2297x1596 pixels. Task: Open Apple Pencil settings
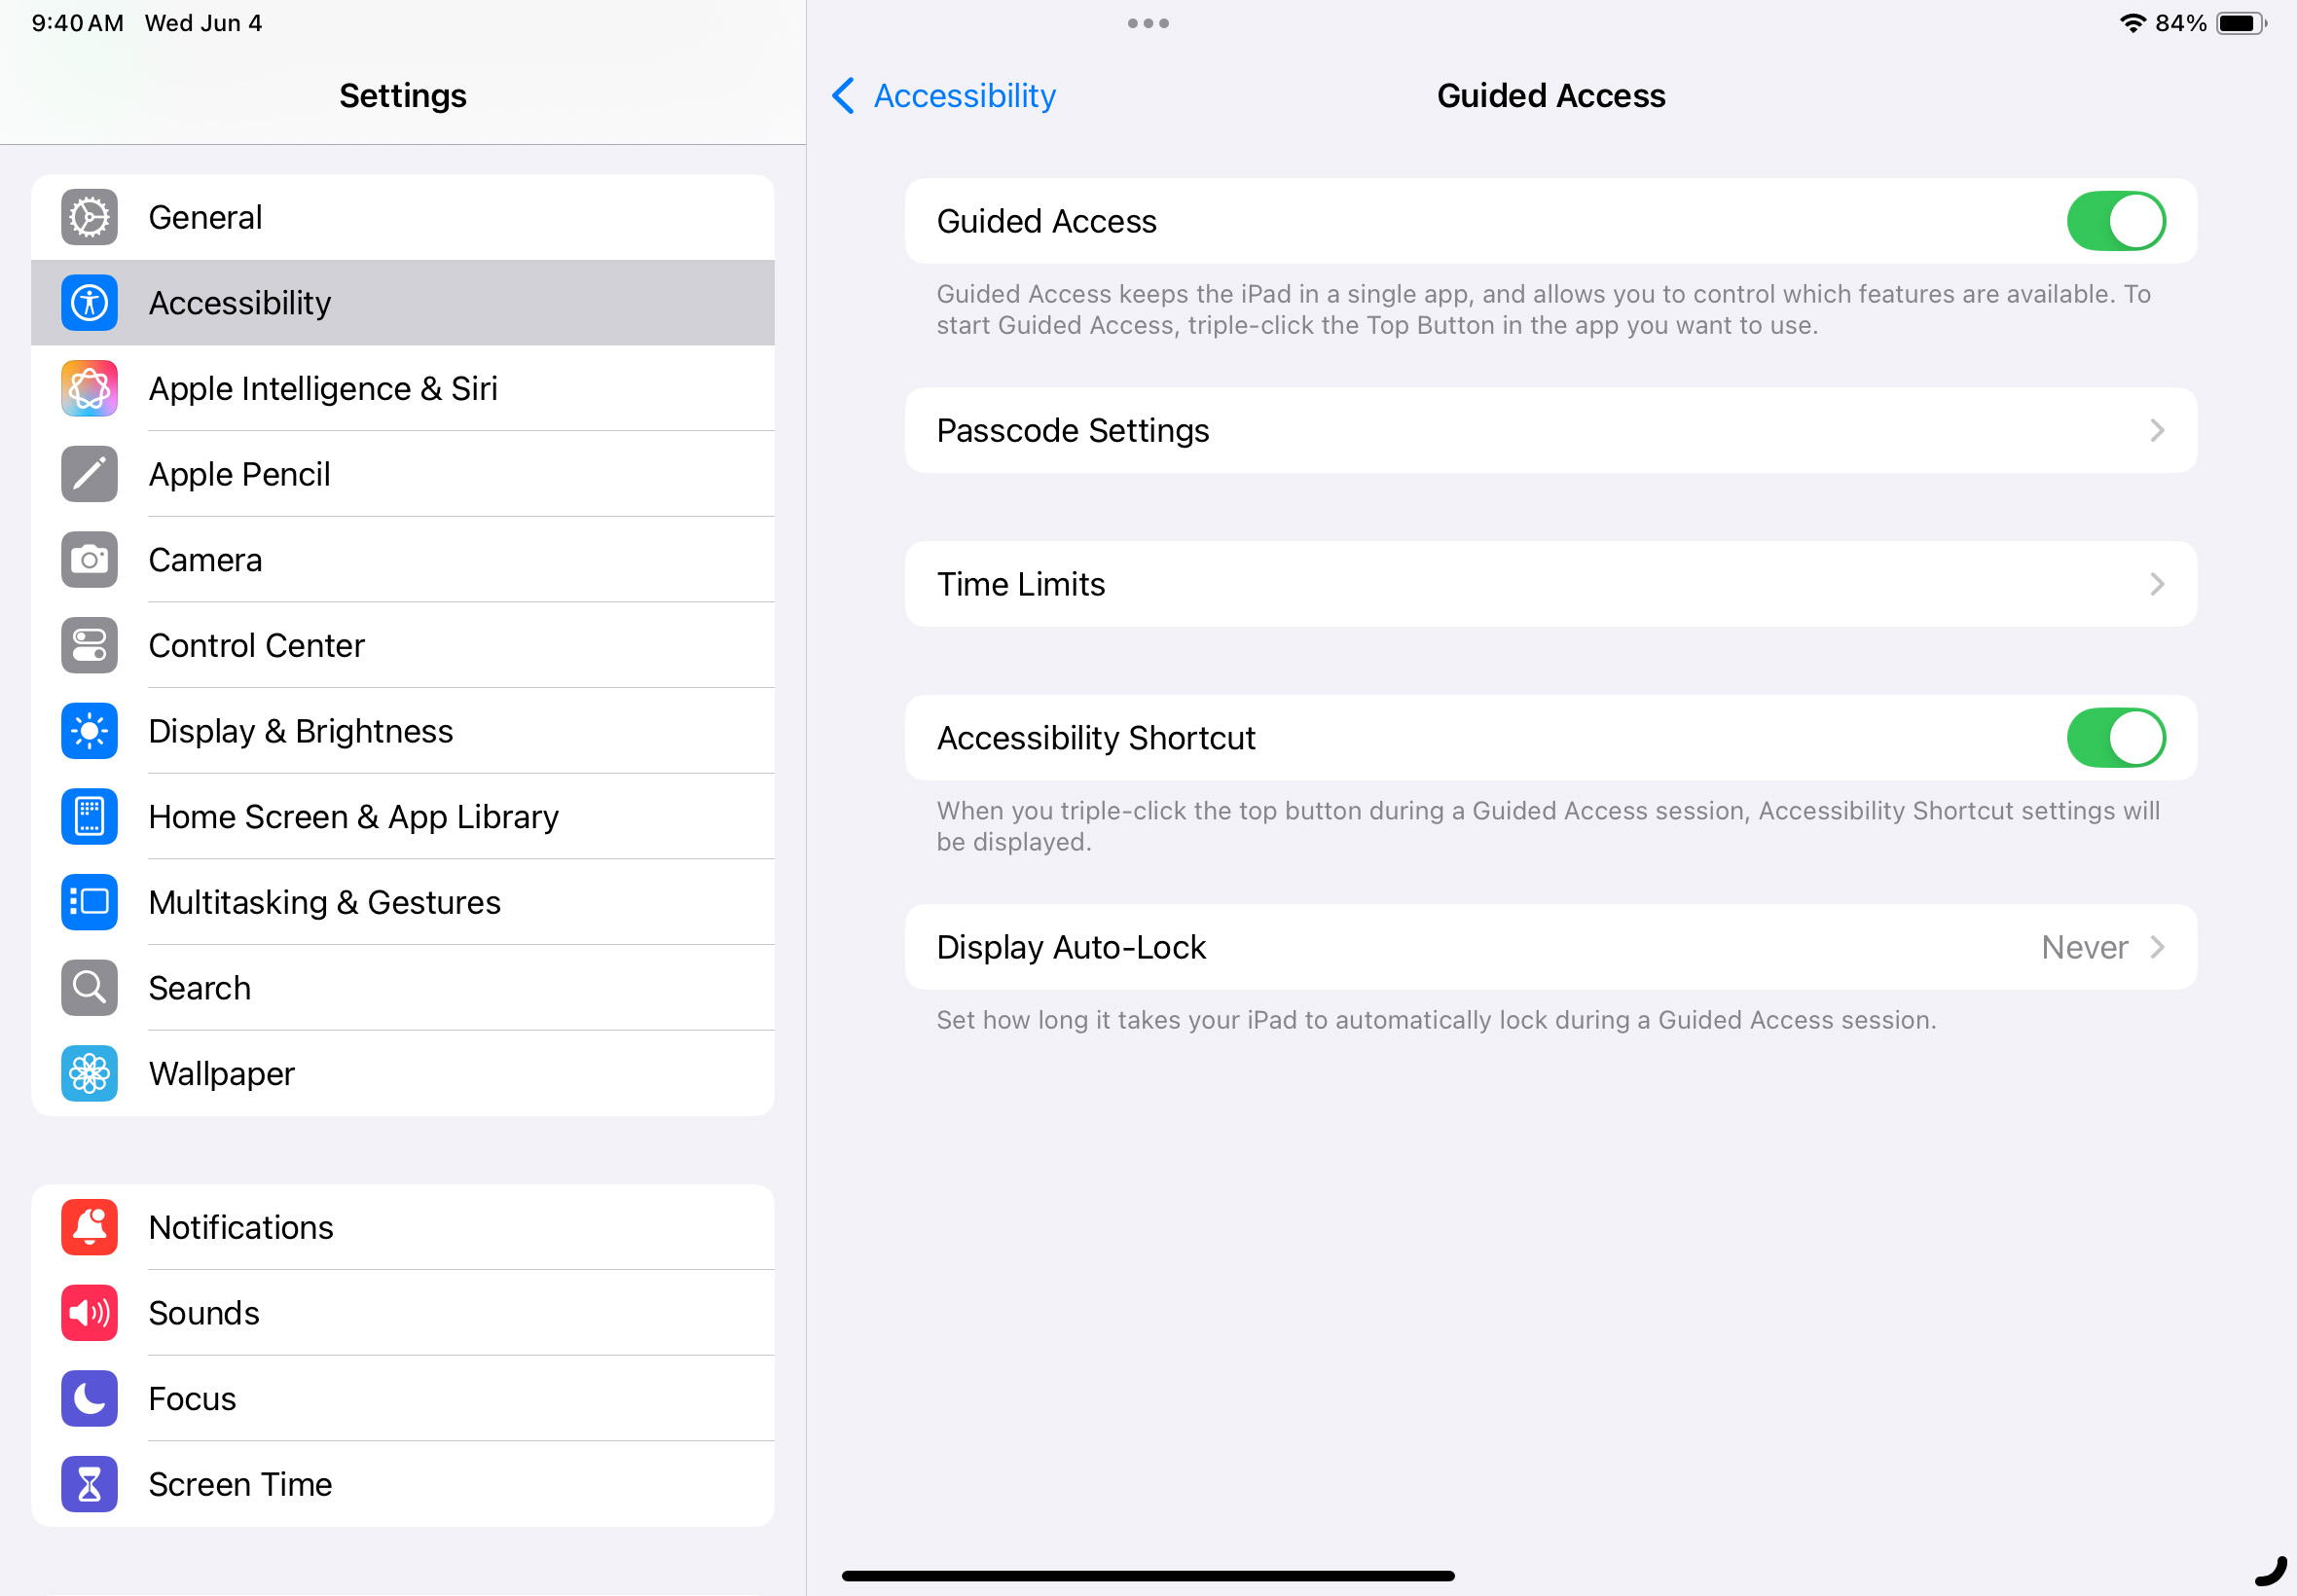pos(403,474)
